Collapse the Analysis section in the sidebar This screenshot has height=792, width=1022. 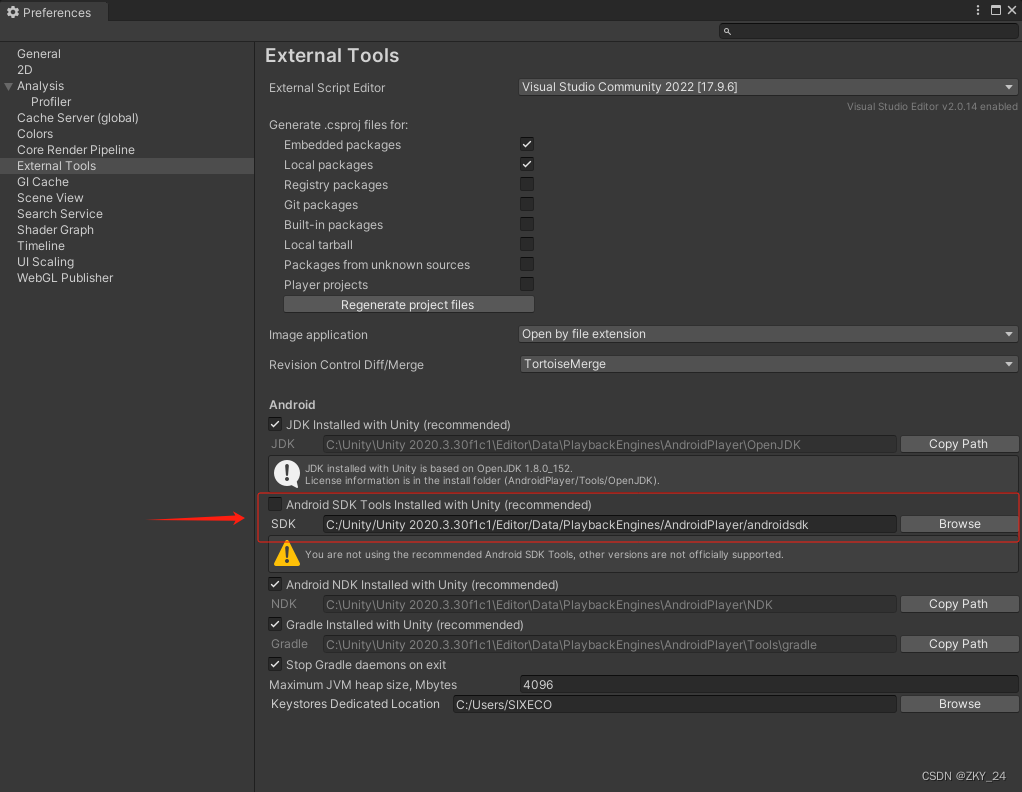coord(8,85)
